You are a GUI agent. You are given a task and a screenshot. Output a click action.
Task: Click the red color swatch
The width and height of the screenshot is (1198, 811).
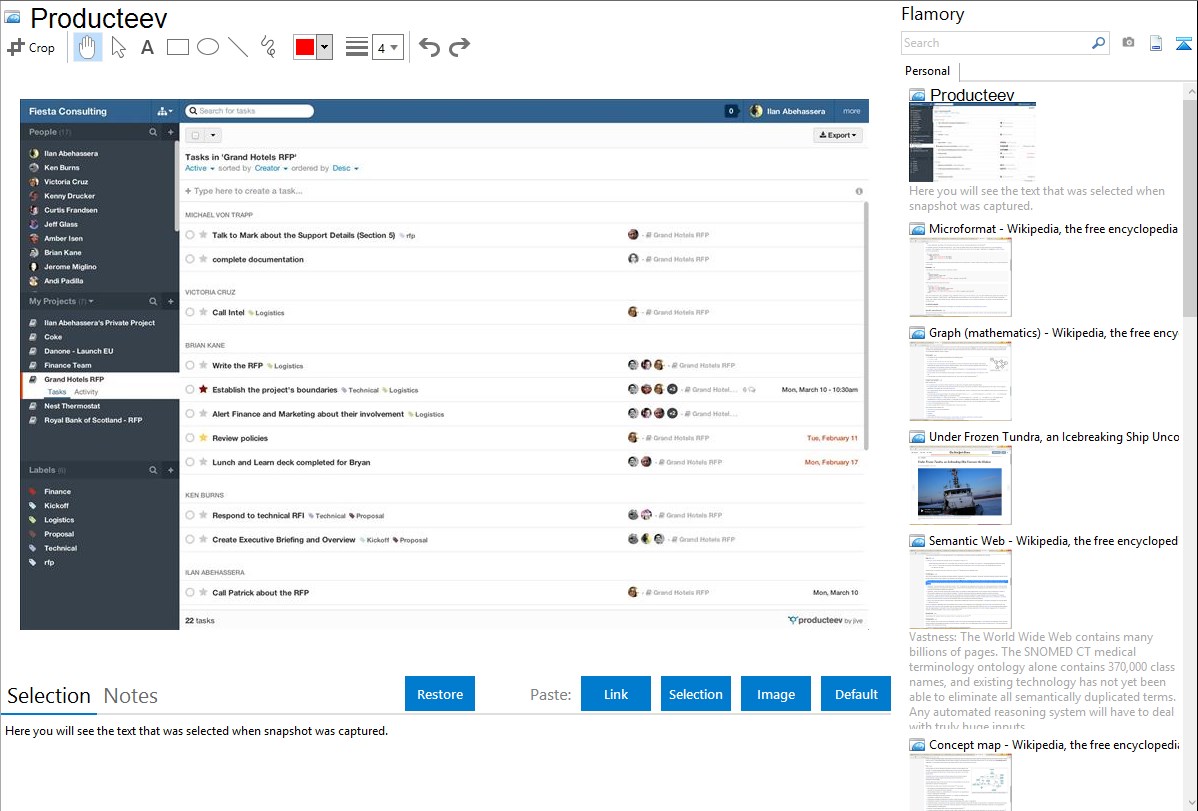[x=305, y=47]
